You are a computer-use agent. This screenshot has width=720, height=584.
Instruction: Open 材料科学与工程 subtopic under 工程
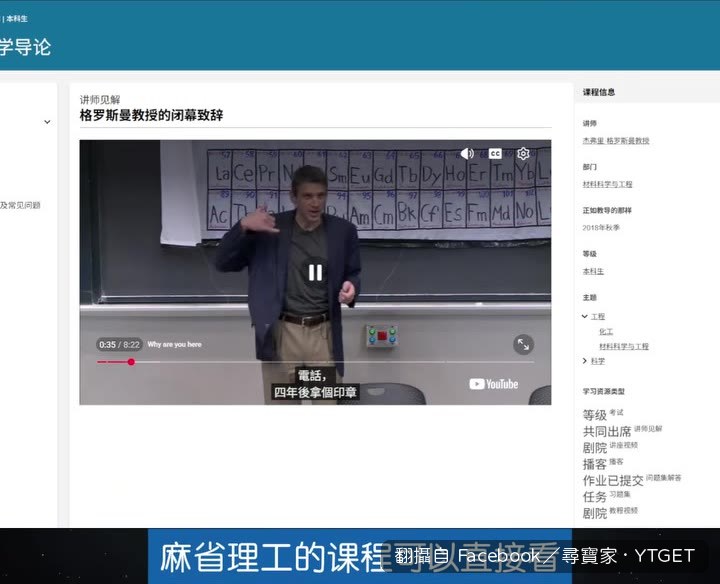click(624, 346)
